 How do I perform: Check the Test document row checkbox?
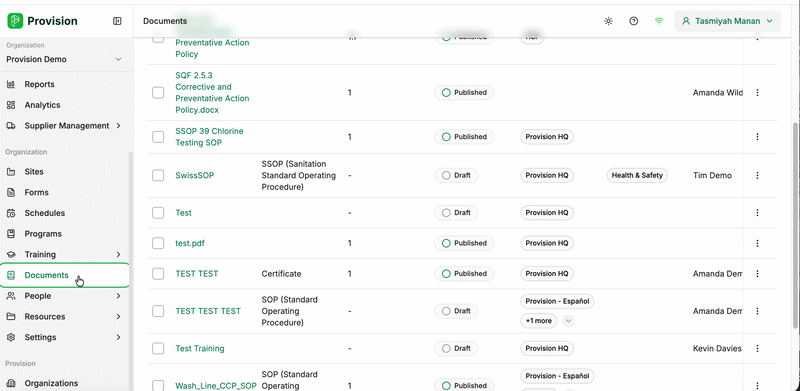tap(158, 213)
